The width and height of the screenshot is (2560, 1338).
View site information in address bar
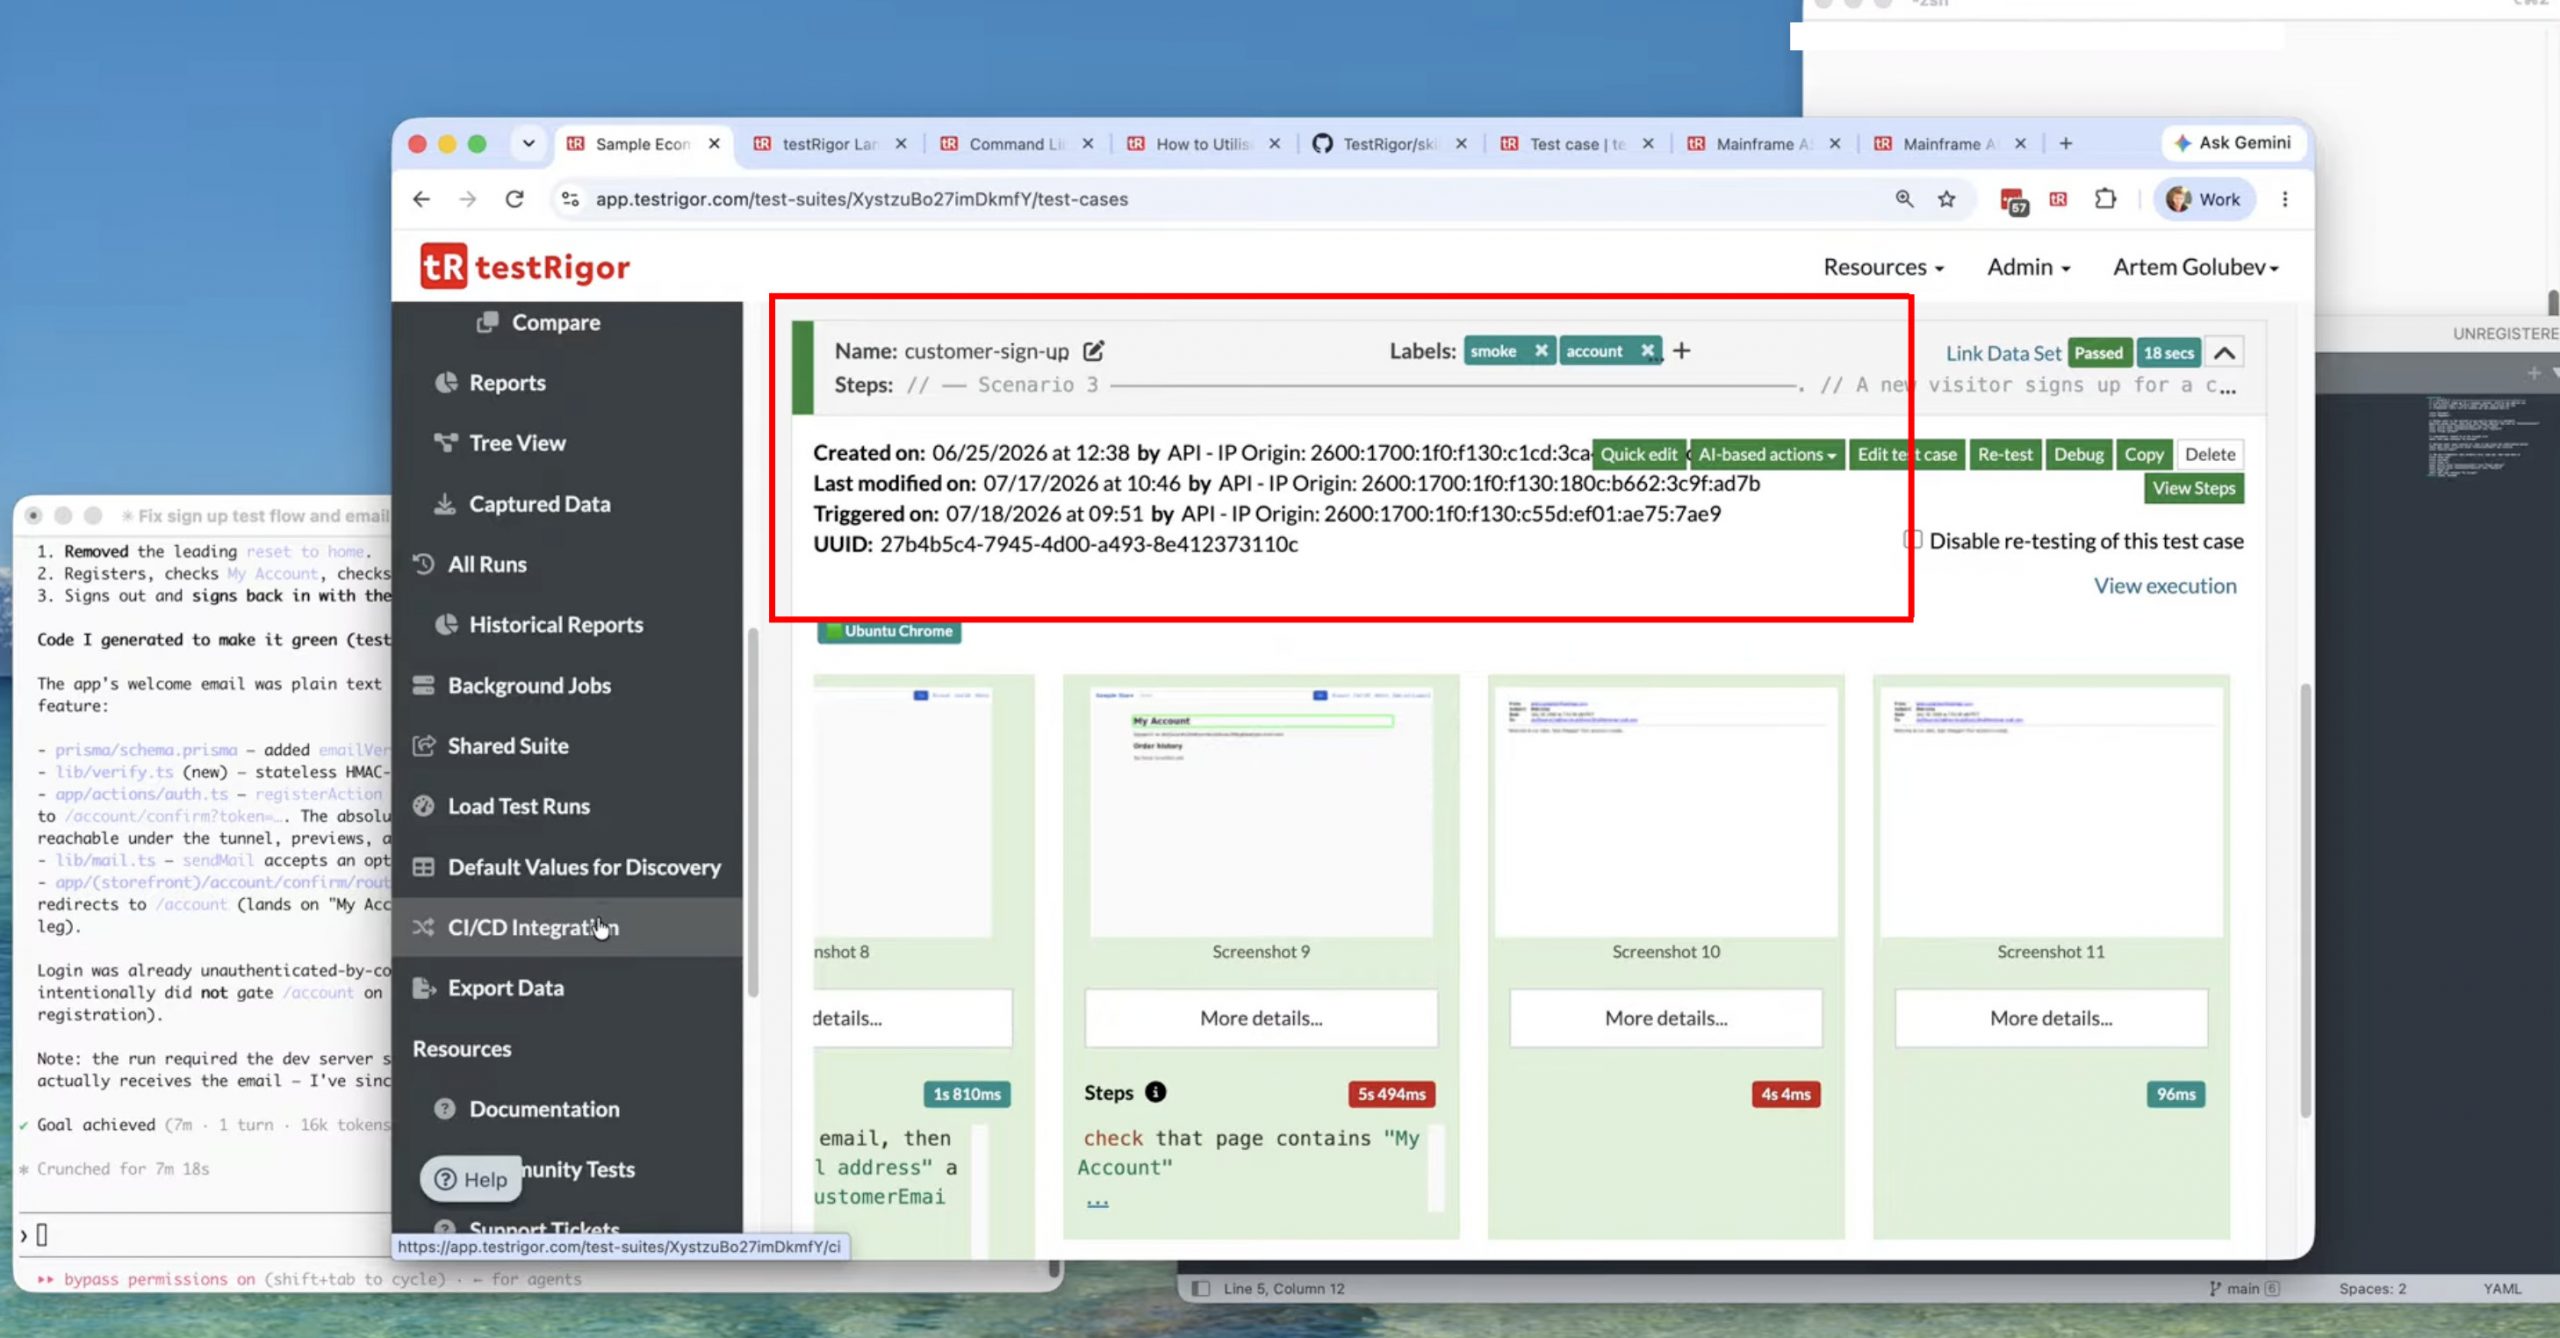[570, 199]
